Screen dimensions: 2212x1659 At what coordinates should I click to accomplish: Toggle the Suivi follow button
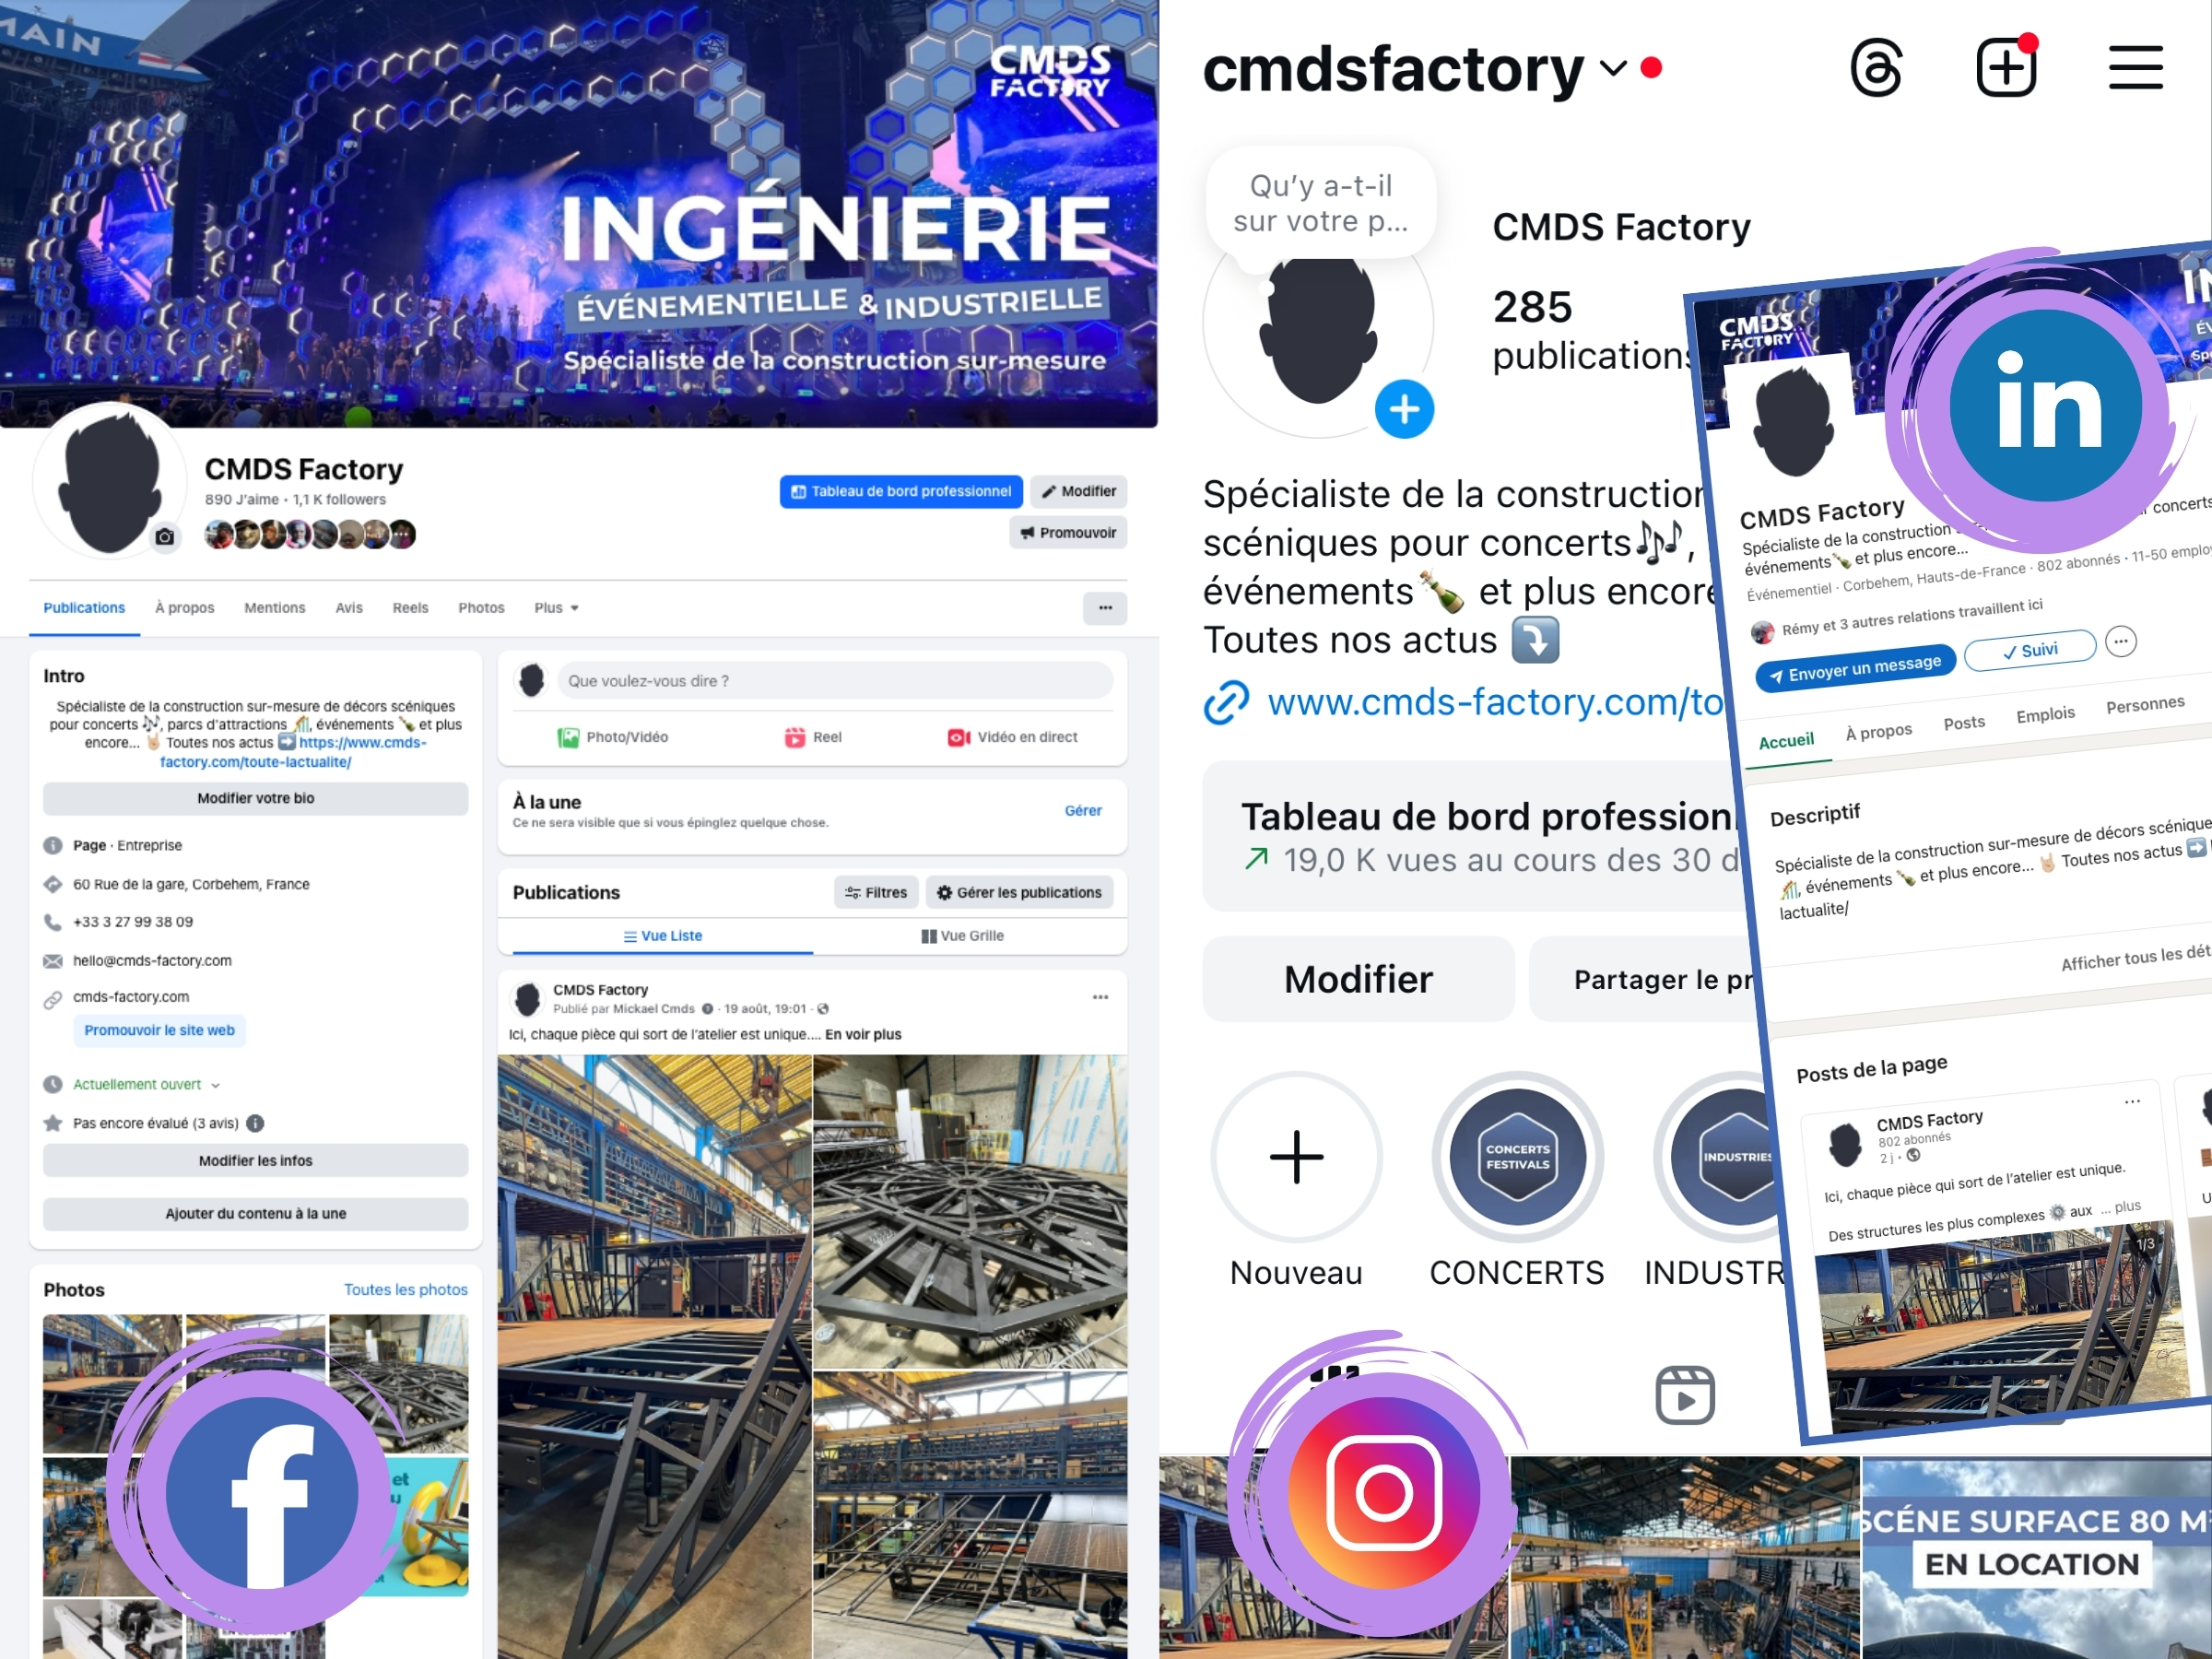[x=2029, y=651]
